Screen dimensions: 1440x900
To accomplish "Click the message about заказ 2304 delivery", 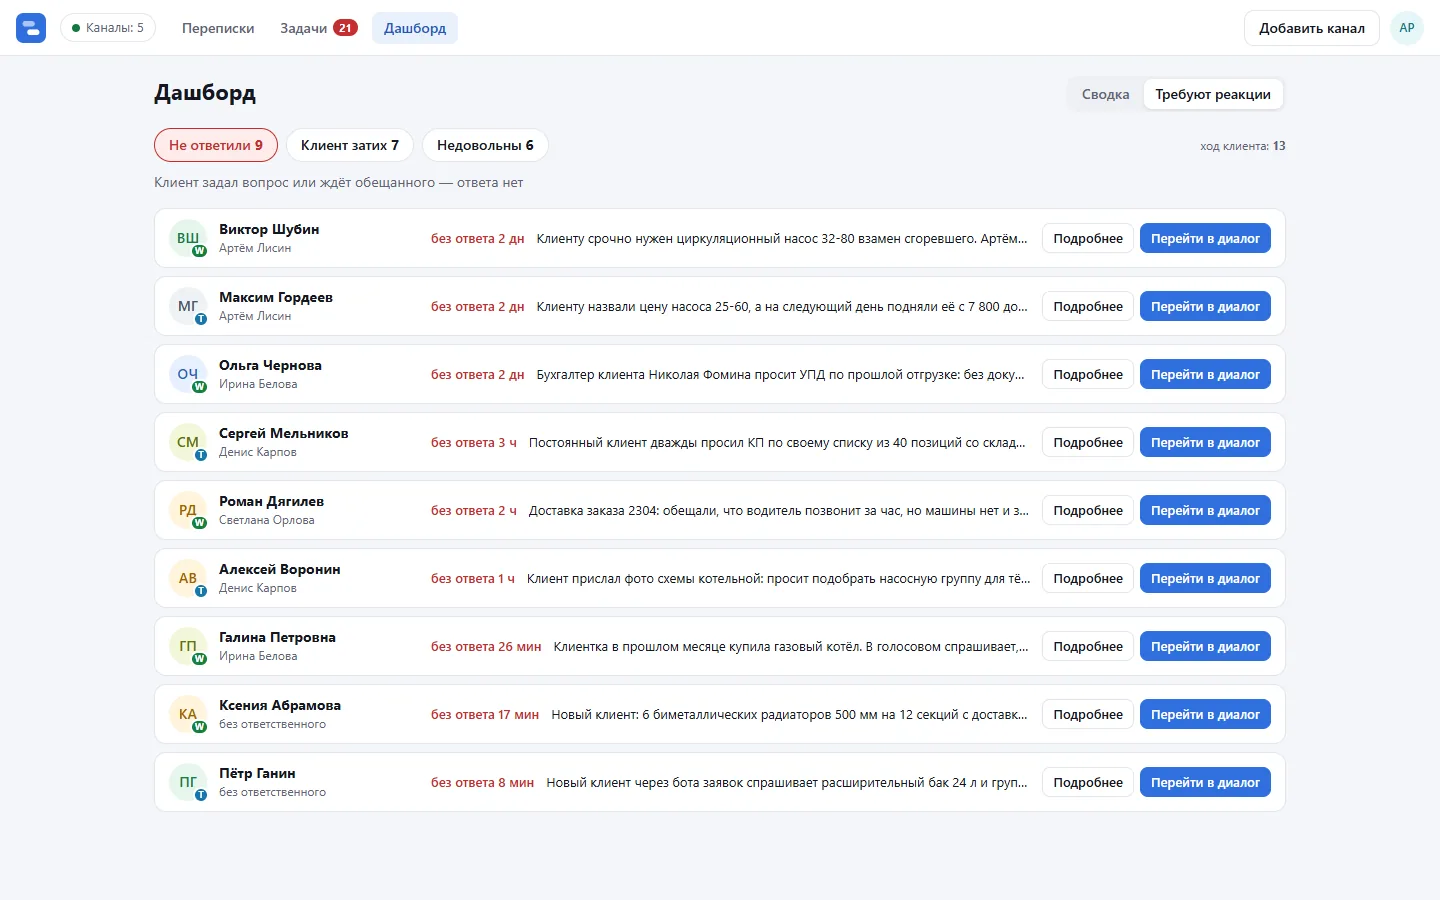I will pos(779,510).
